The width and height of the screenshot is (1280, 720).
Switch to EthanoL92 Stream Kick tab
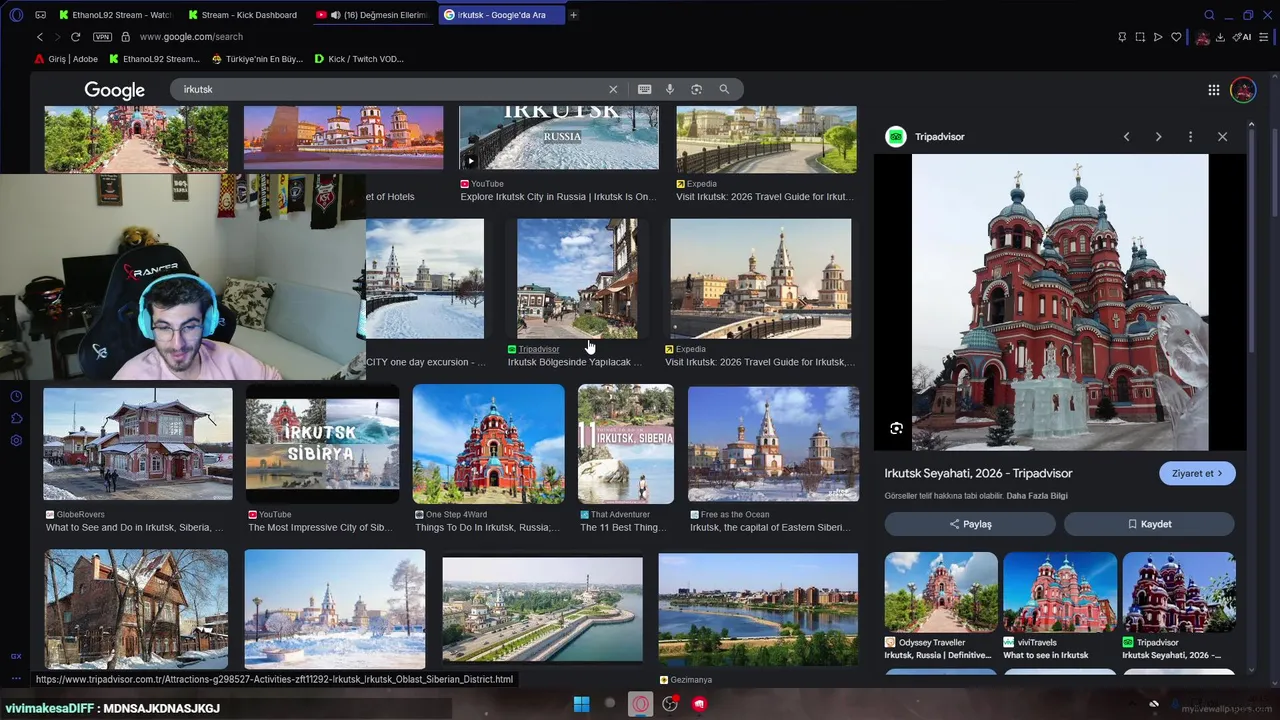coord(116,15)
